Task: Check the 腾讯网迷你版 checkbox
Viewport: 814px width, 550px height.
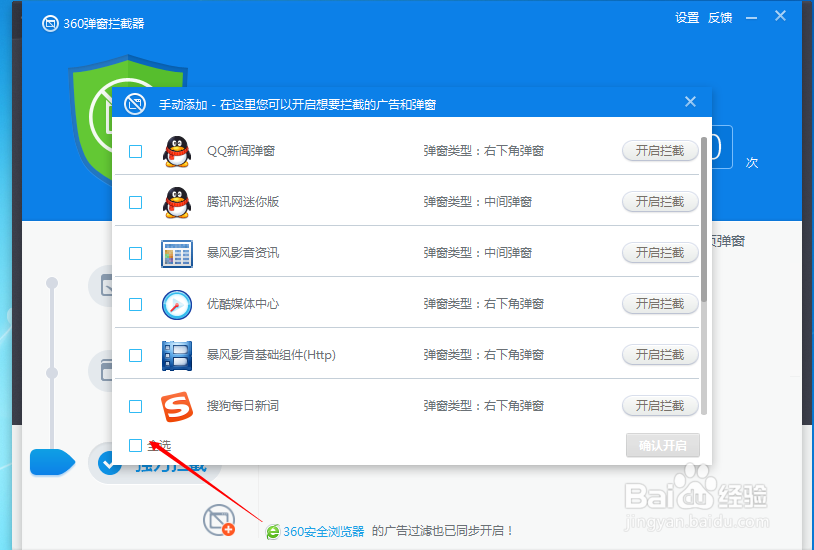Action: 135,202
